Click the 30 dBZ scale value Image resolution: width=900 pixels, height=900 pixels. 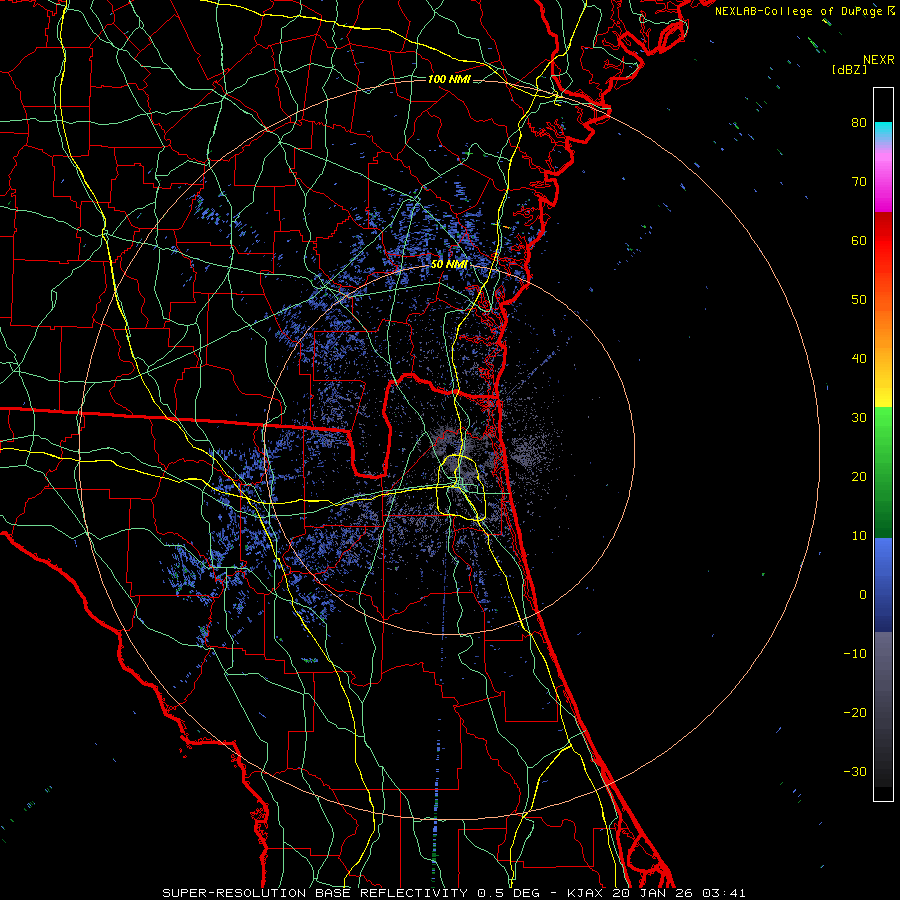(859, 418)
